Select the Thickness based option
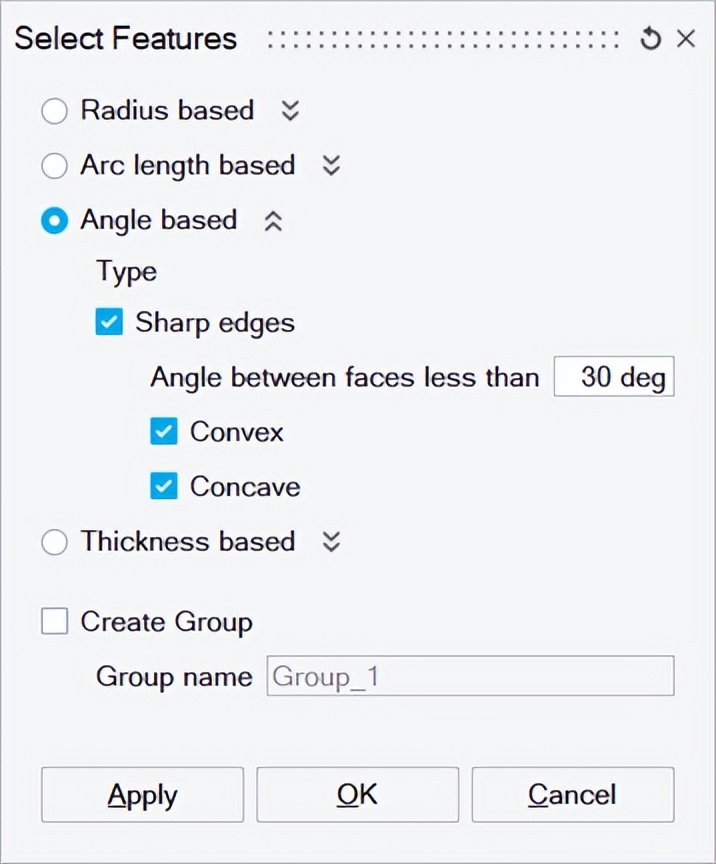The image size is (716, 864). (54, 541)
